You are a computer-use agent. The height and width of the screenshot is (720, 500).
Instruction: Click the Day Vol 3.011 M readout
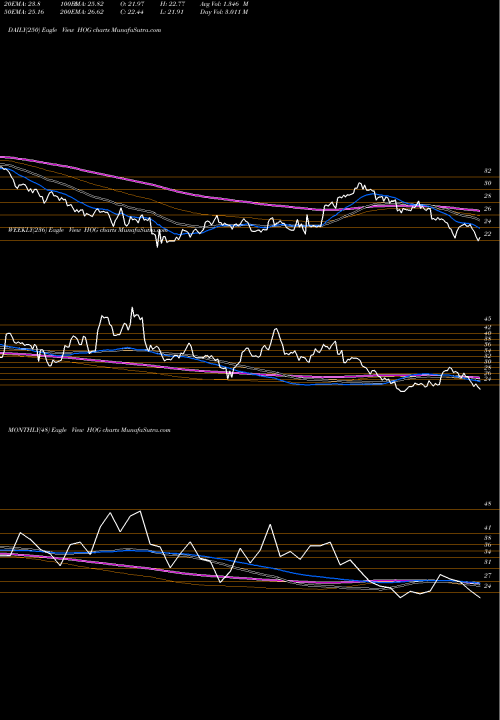224,12
